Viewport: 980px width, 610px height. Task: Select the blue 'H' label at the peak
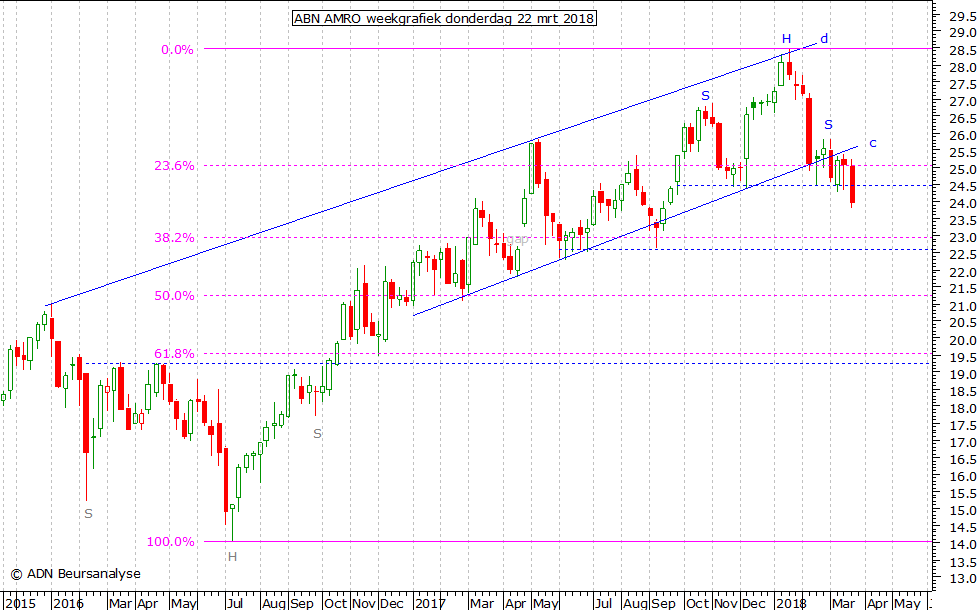[786, 39]
